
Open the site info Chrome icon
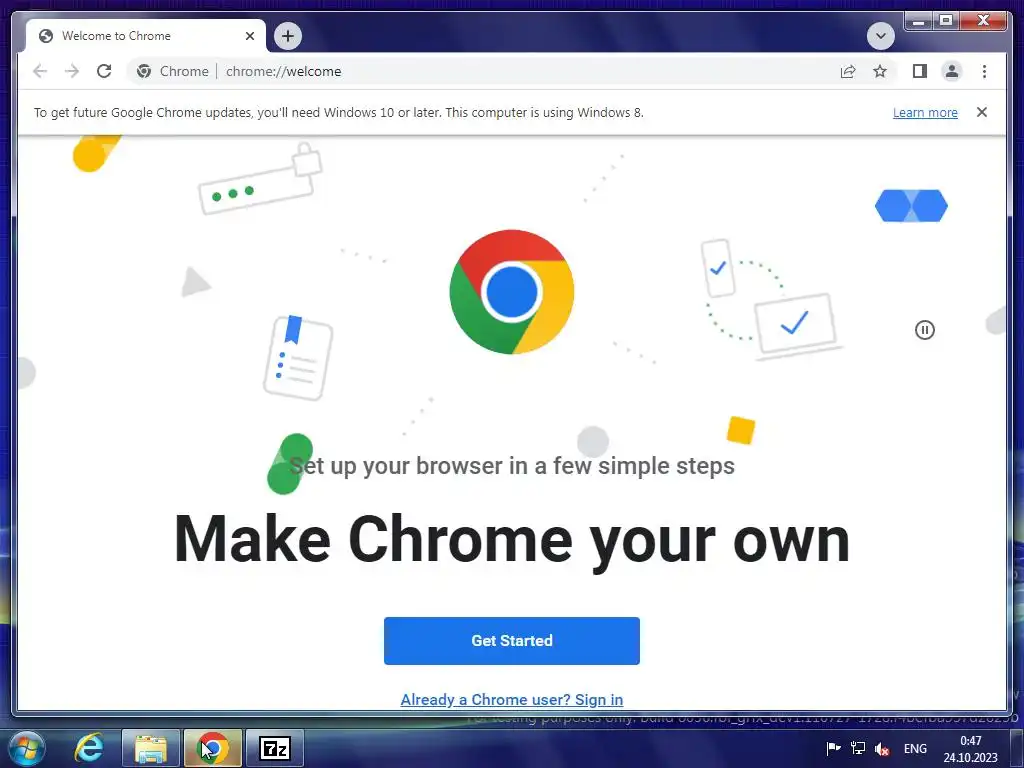click(144, 71)
